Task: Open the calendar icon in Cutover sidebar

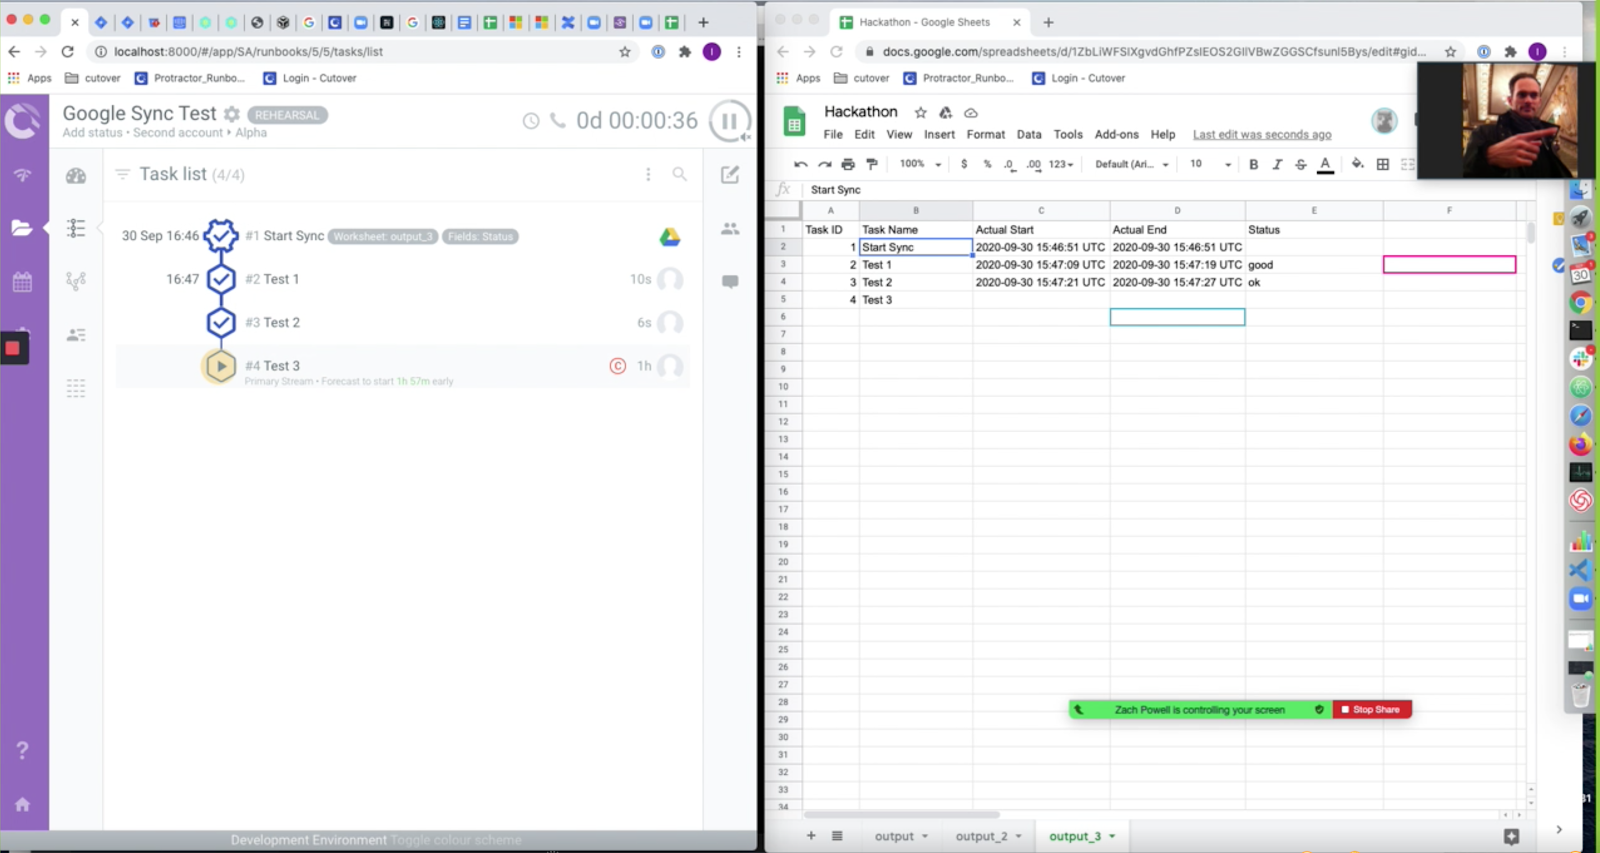Action: click(x=22, y=282)
